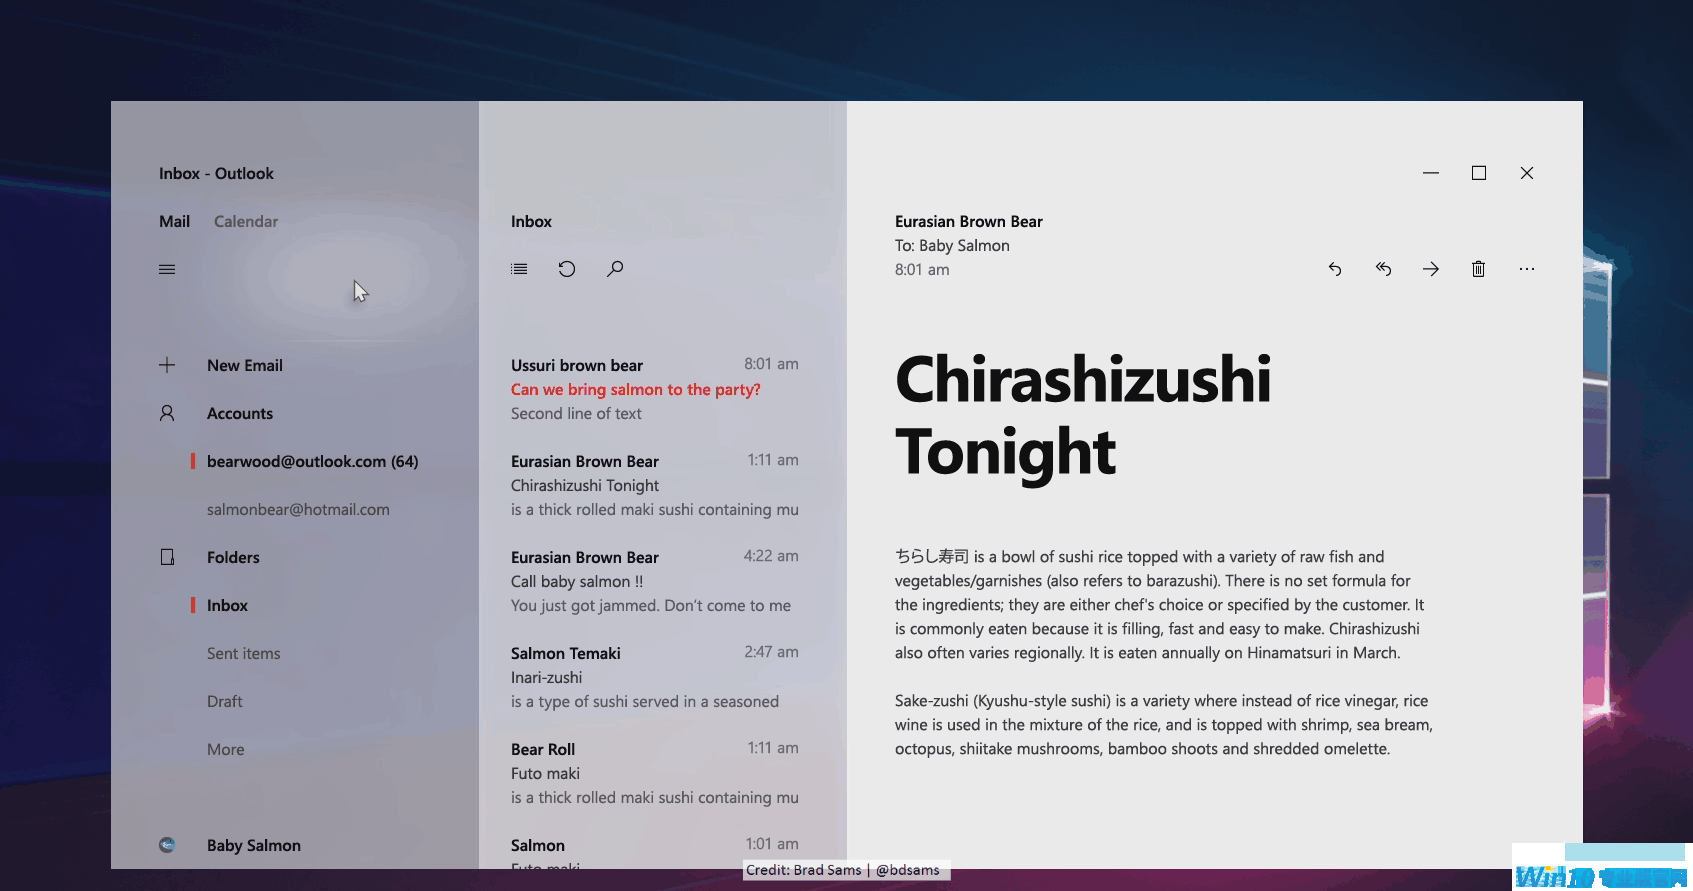
Task: Select salmonbear@hotmail.com account
Action: pos(298,509)
